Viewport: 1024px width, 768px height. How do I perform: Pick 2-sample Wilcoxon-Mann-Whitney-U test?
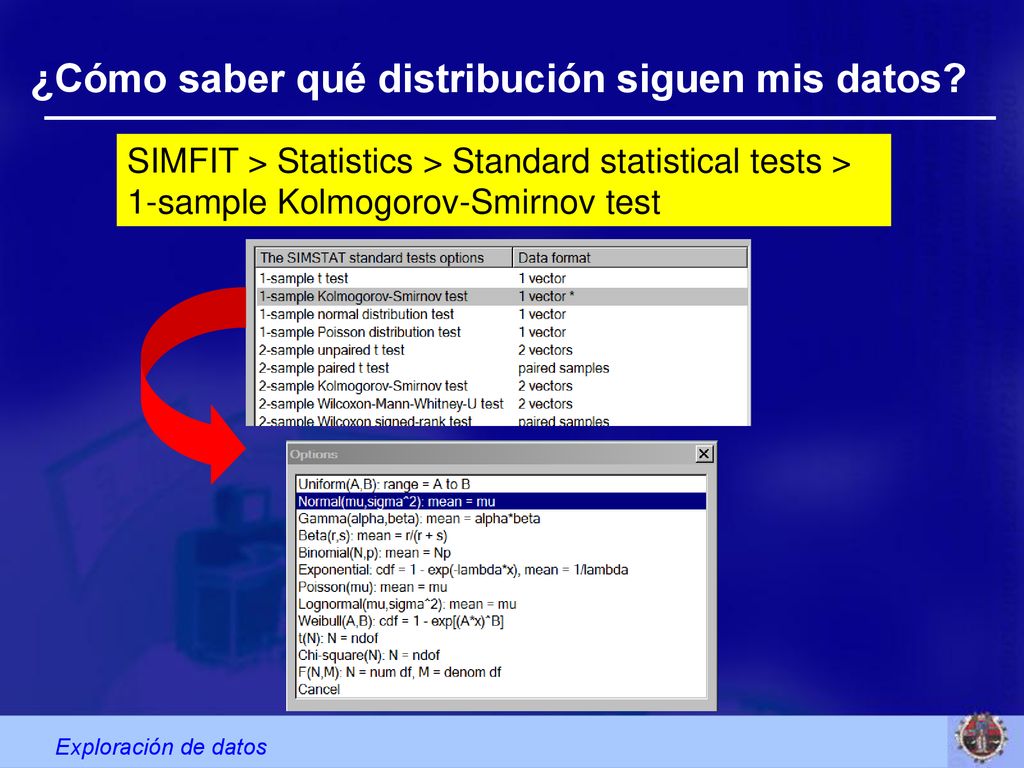[501, 404]
